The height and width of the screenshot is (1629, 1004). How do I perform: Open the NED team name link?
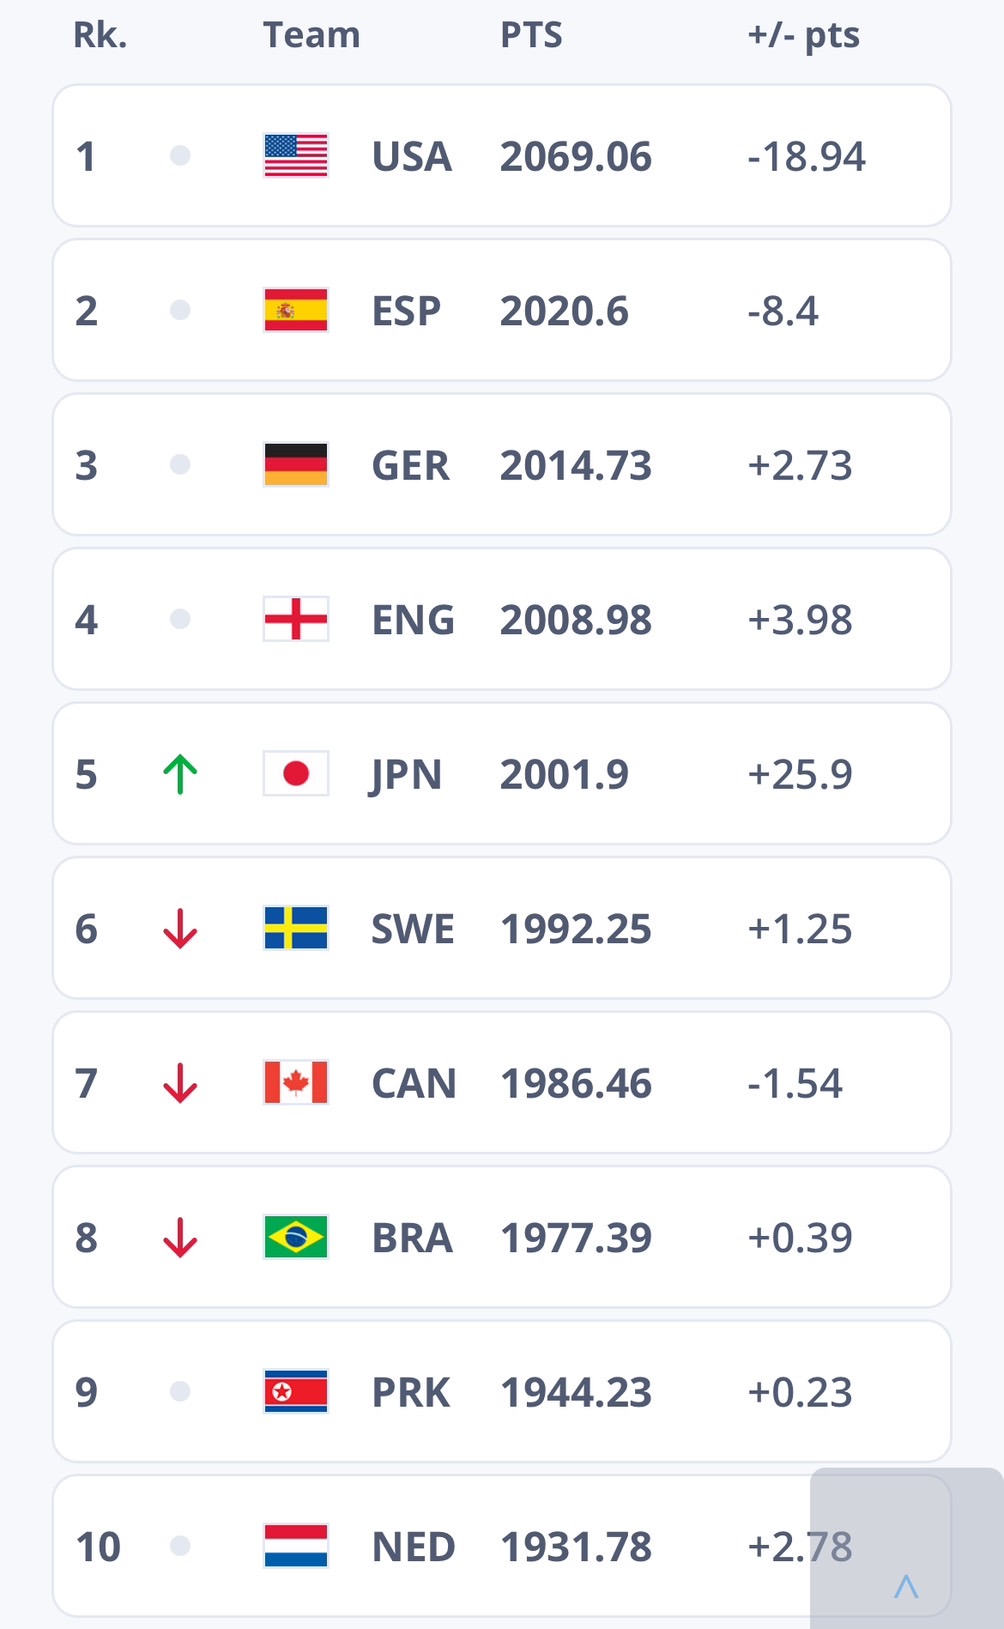(x=413, y=1547)
